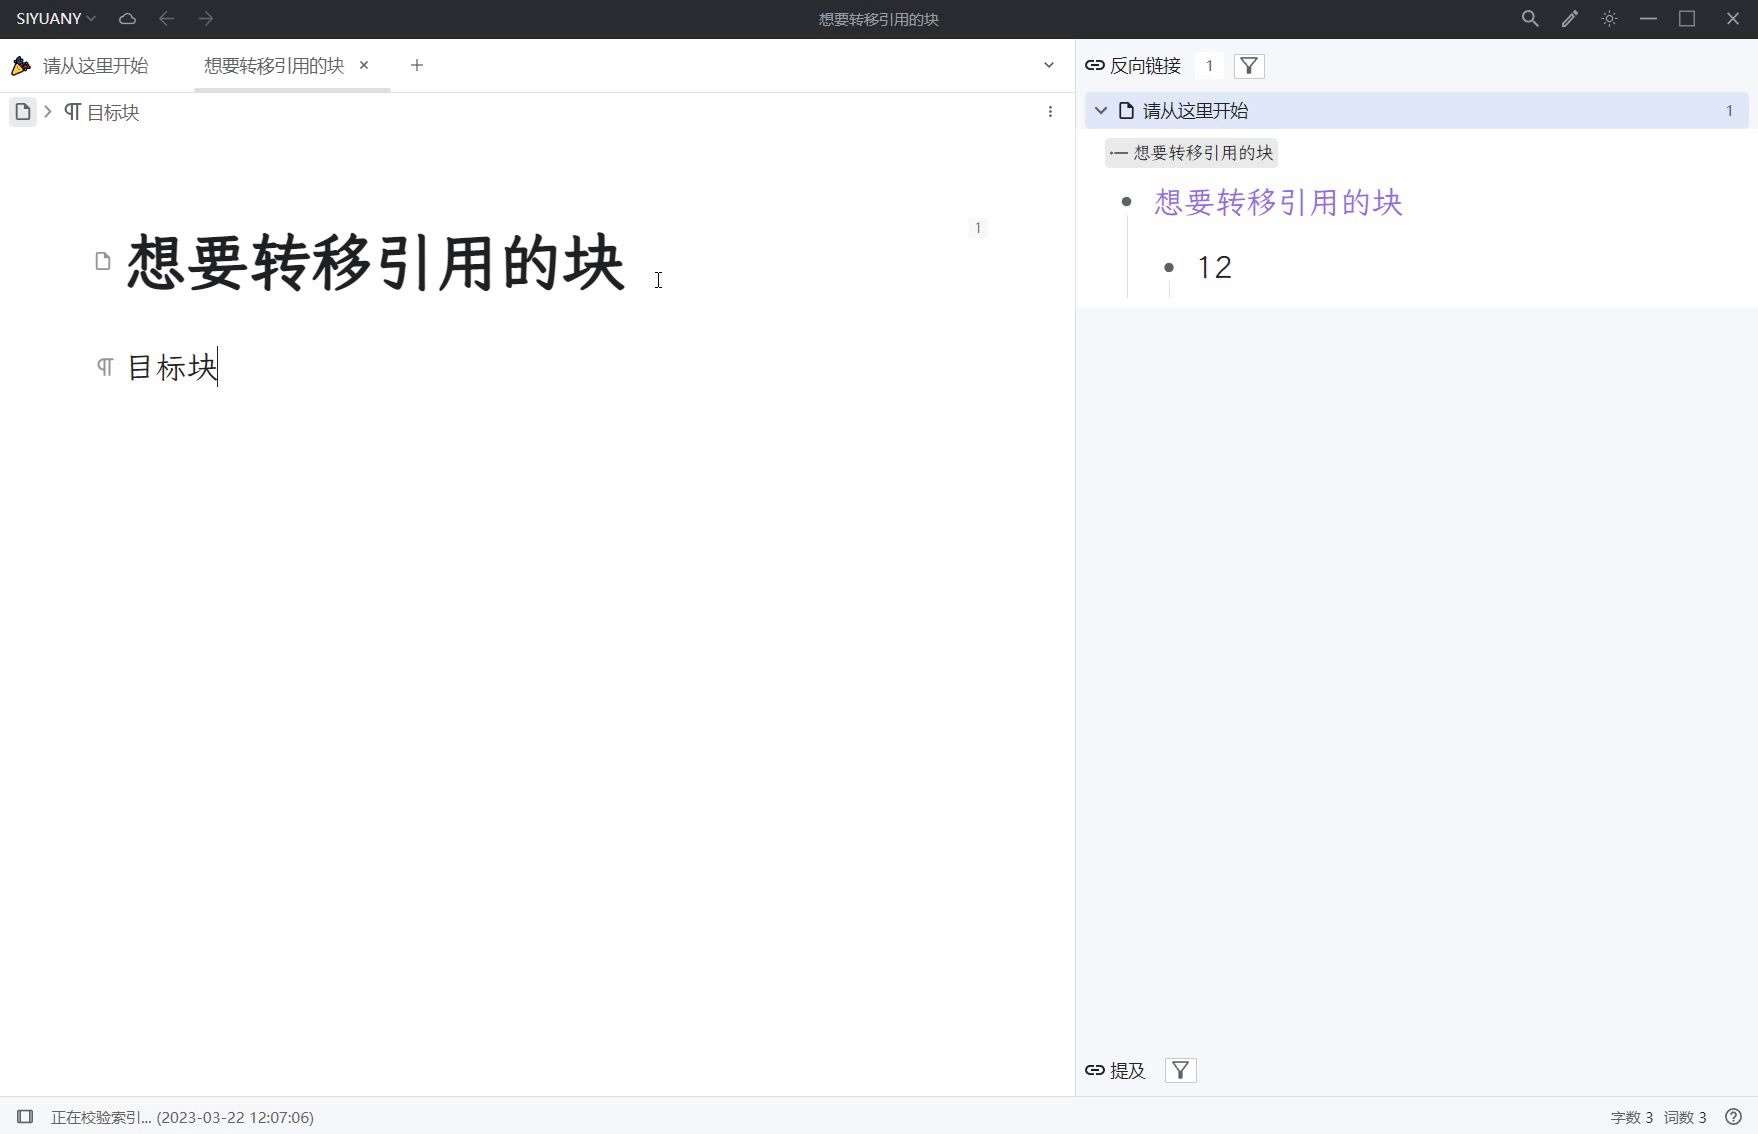Open a new tab with the plus button

coord(417,65)
